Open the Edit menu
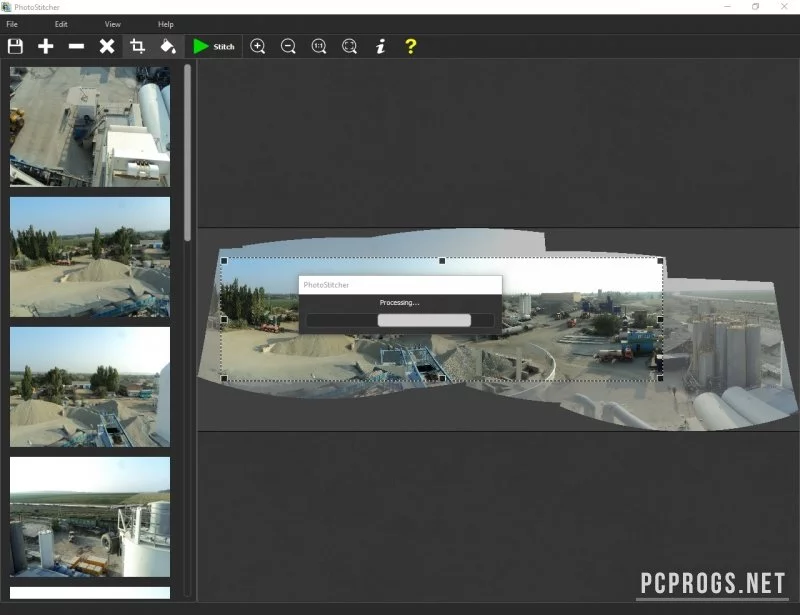This screenshot has height=615, width=800. pos(61,24)
